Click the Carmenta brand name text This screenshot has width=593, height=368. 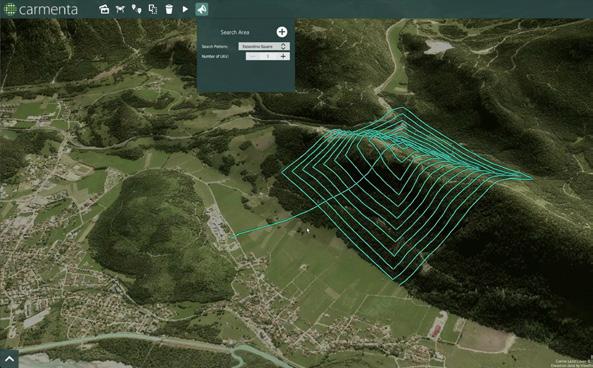pyautogui.click(x=48, y=9)
